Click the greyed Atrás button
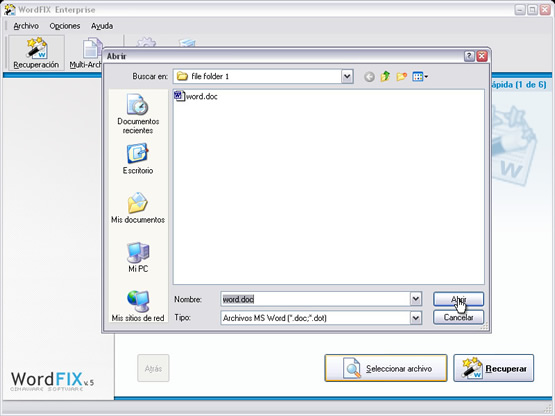Image resolution: width=555 pixels, height=416 pixels. (153, 368)
